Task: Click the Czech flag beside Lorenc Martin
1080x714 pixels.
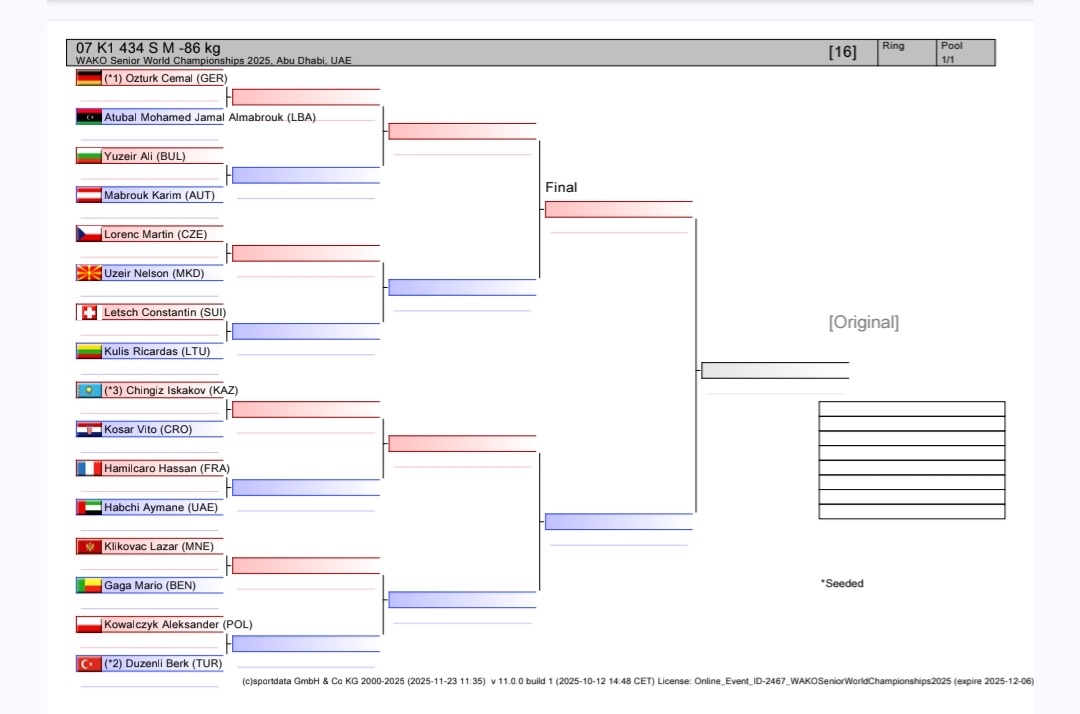Action: coord(89,234)
